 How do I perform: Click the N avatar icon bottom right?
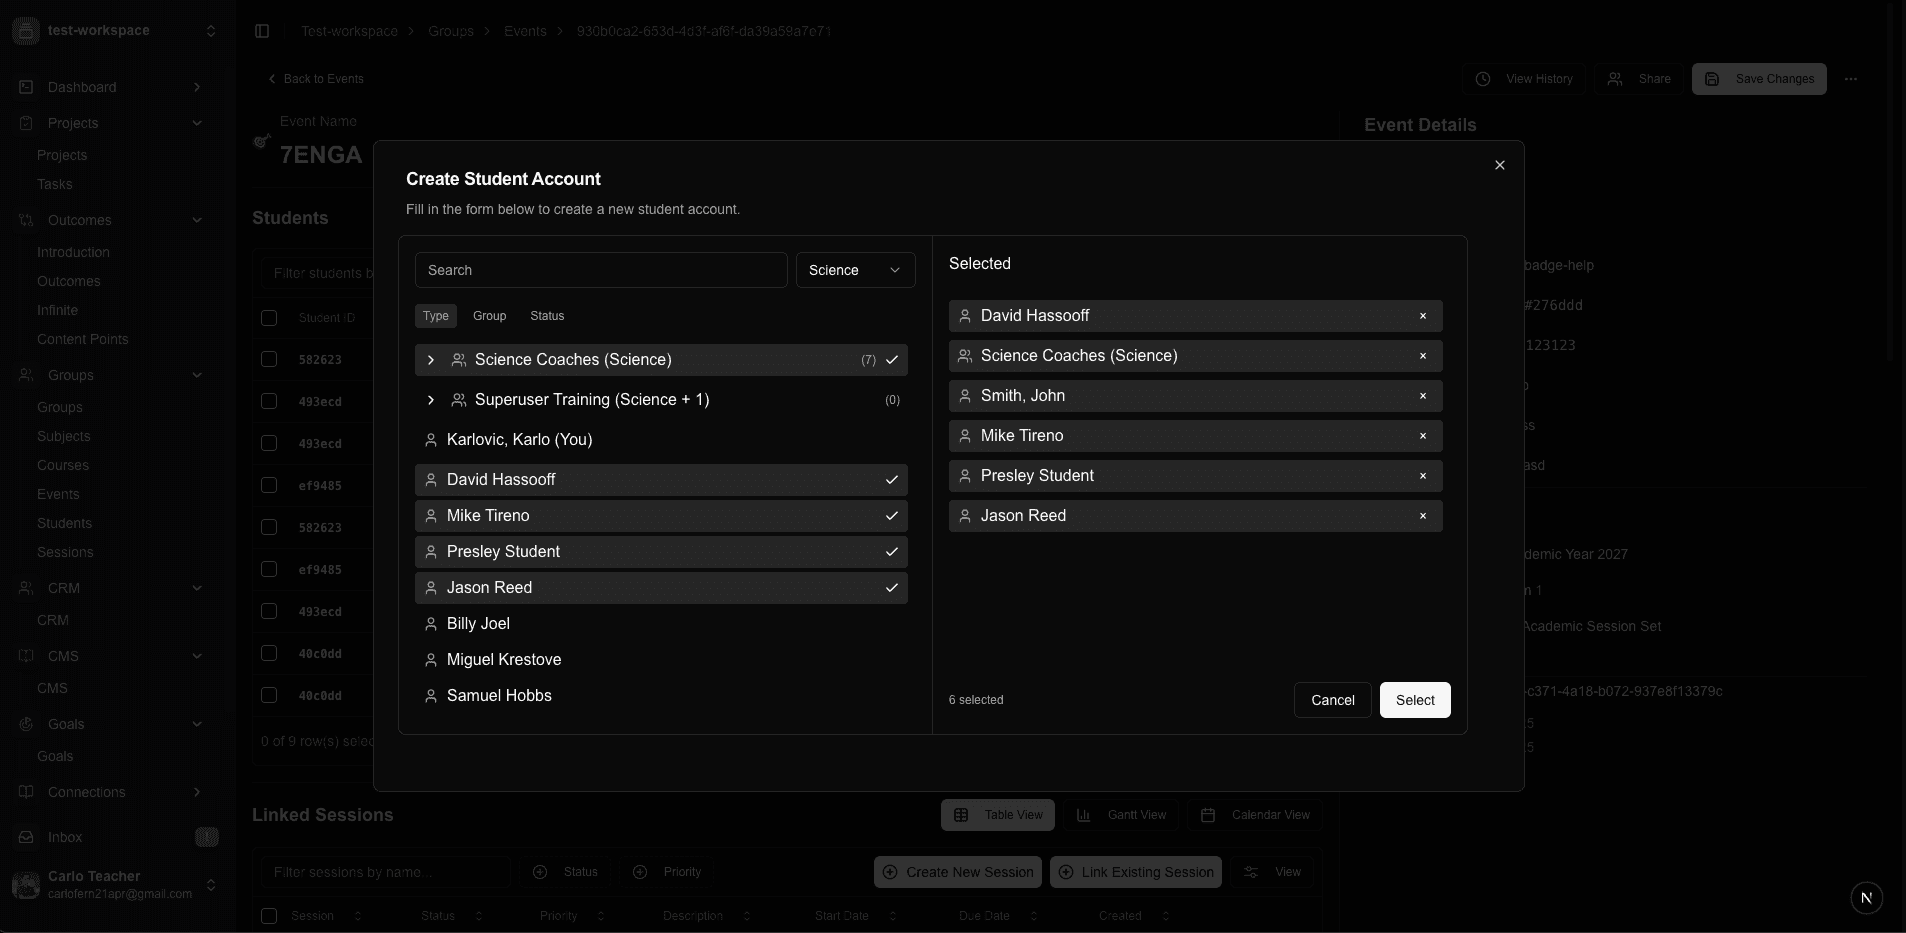pyautogui.click(x=1866, y=898)
